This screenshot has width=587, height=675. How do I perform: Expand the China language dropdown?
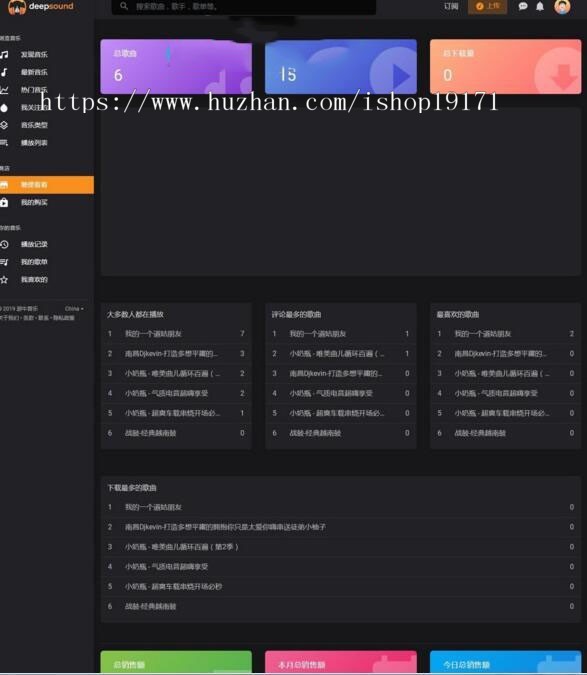tap(74, 309)
